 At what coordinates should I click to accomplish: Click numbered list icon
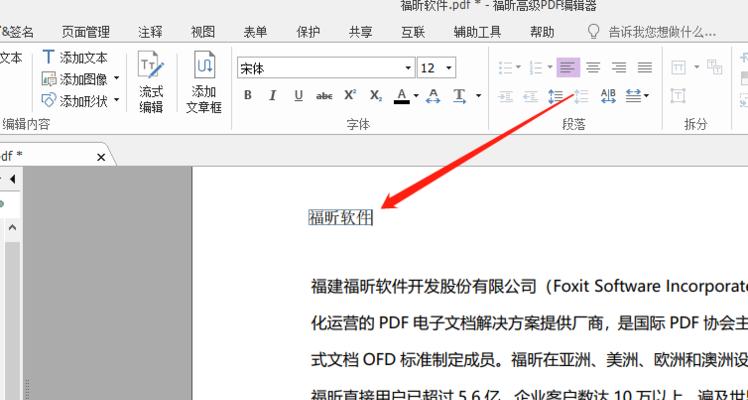(536, 68)
